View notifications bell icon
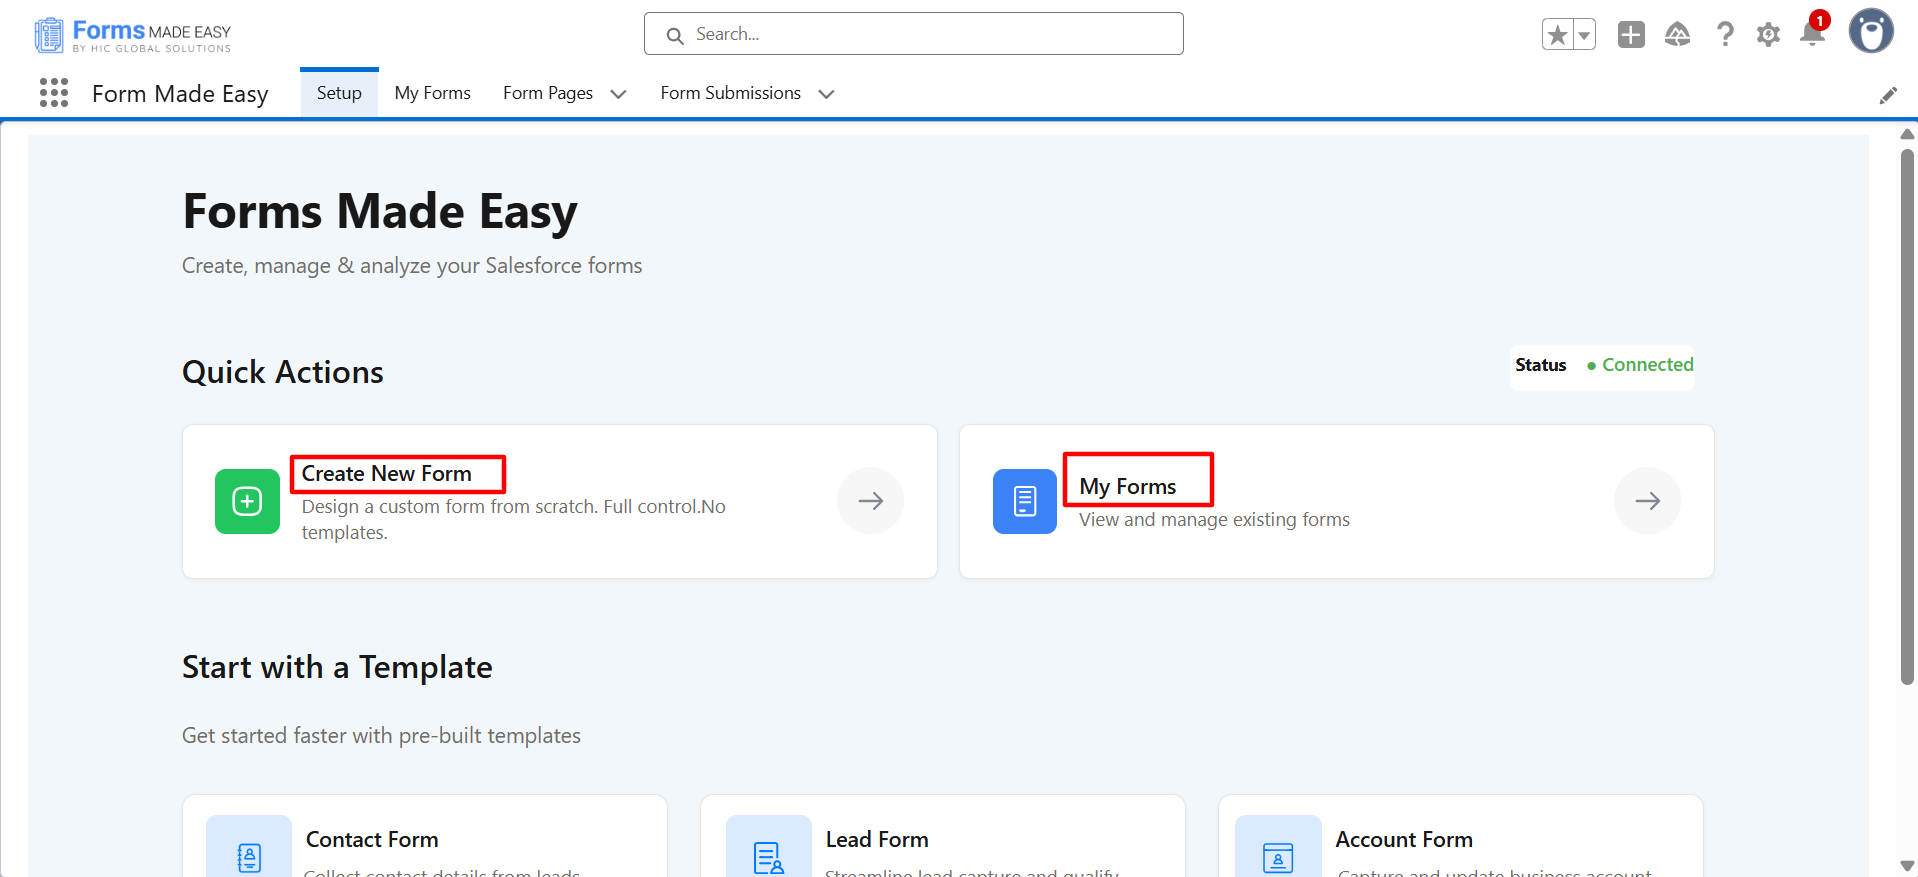1918x877 pixels. pyautogui.click(x=1813, y=33)
